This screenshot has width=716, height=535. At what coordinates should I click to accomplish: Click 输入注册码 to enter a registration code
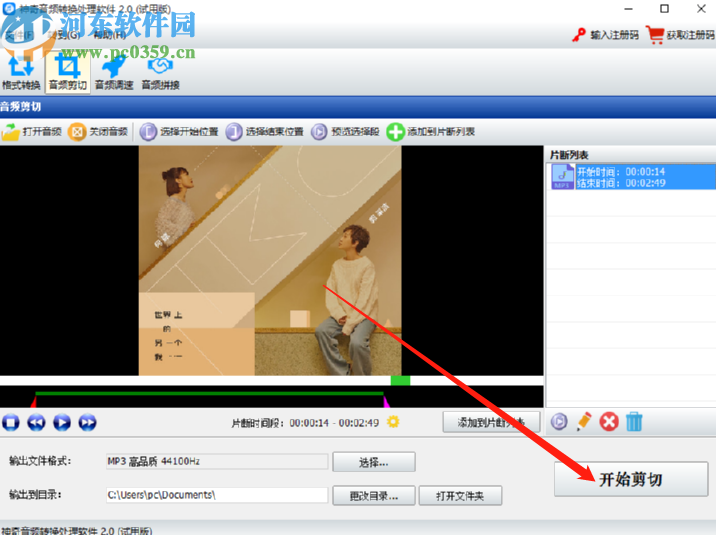click(x=605, y=35)
